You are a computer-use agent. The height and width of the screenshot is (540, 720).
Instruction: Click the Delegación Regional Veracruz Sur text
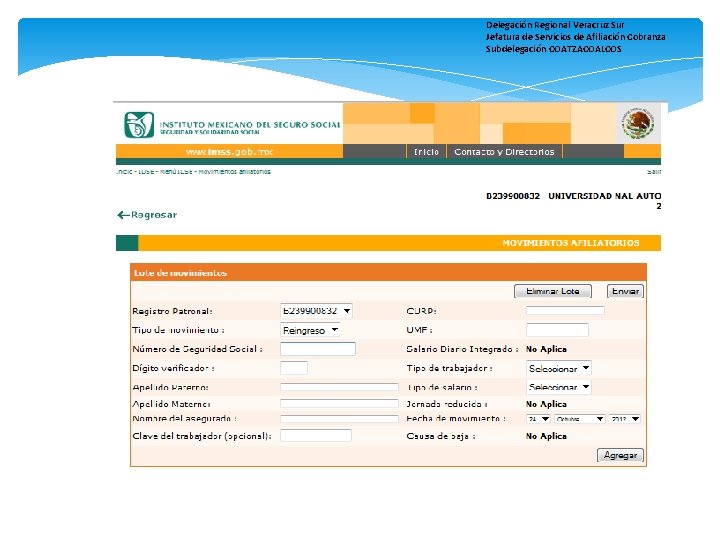click(x=555, y=25)
